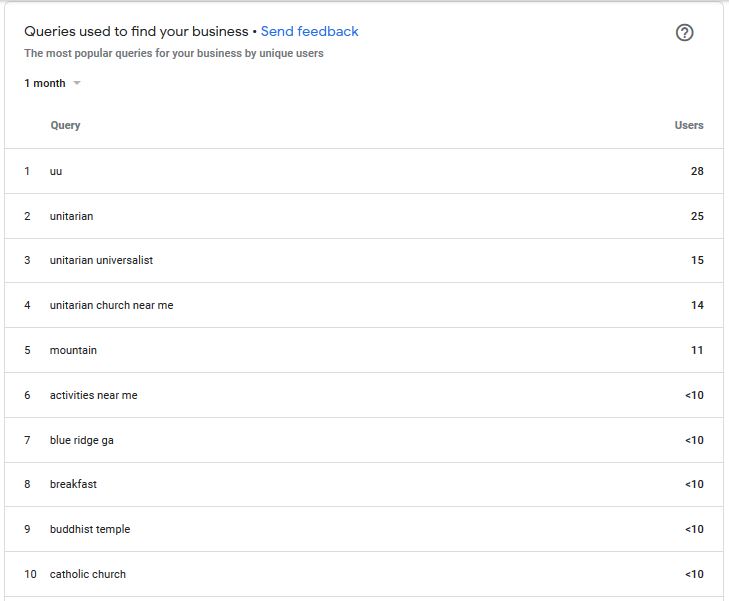Screen dimensions: 729x601
Task: Select the 'mountain' query
Action: coord(73,350)
